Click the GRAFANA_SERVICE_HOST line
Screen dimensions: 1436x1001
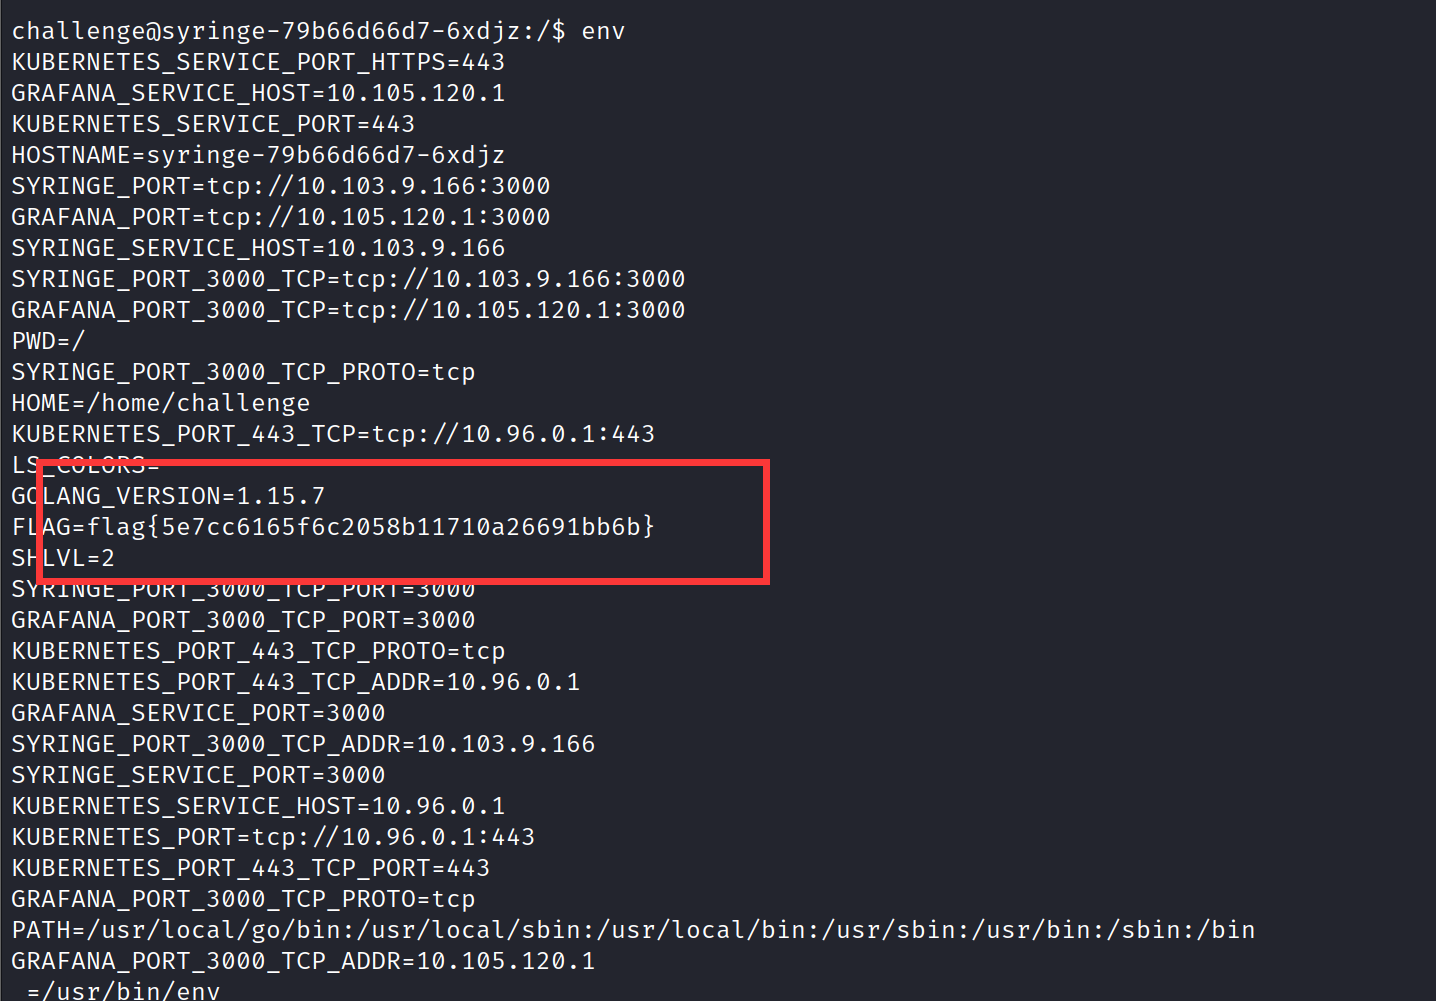coord(258,93)
